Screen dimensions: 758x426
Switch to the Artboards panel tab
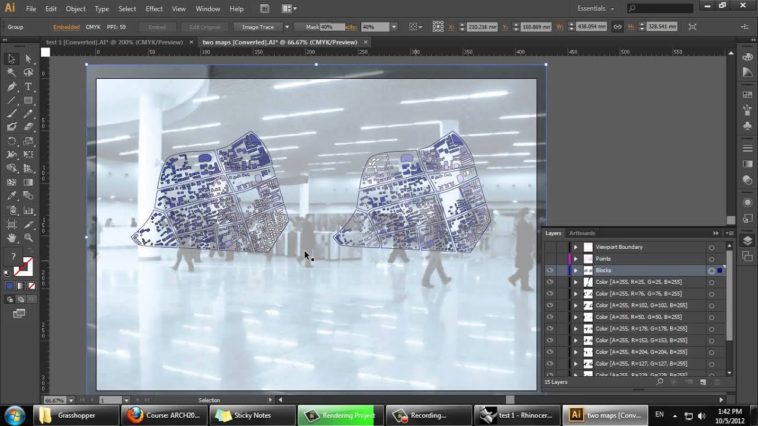(x=582, y=233)
